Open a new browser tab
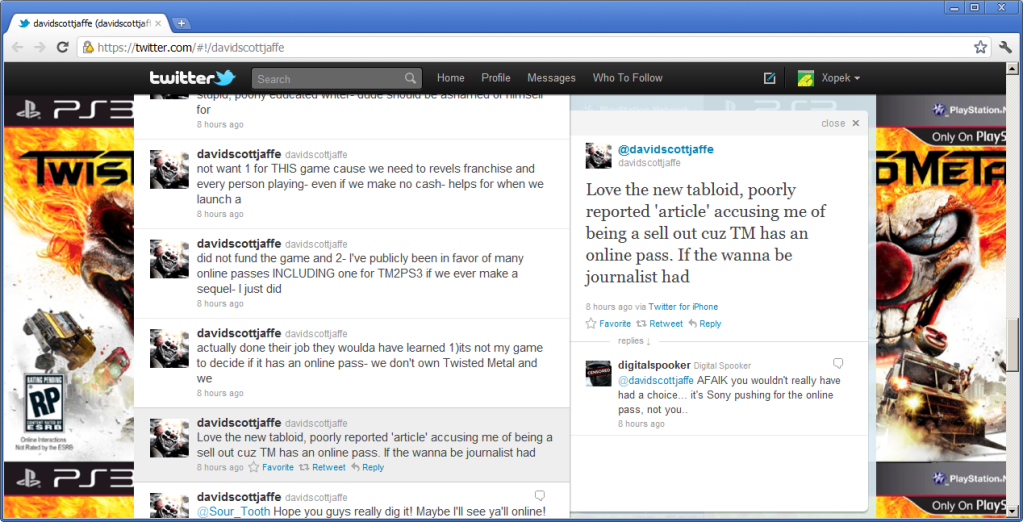 tap(181, 23)
